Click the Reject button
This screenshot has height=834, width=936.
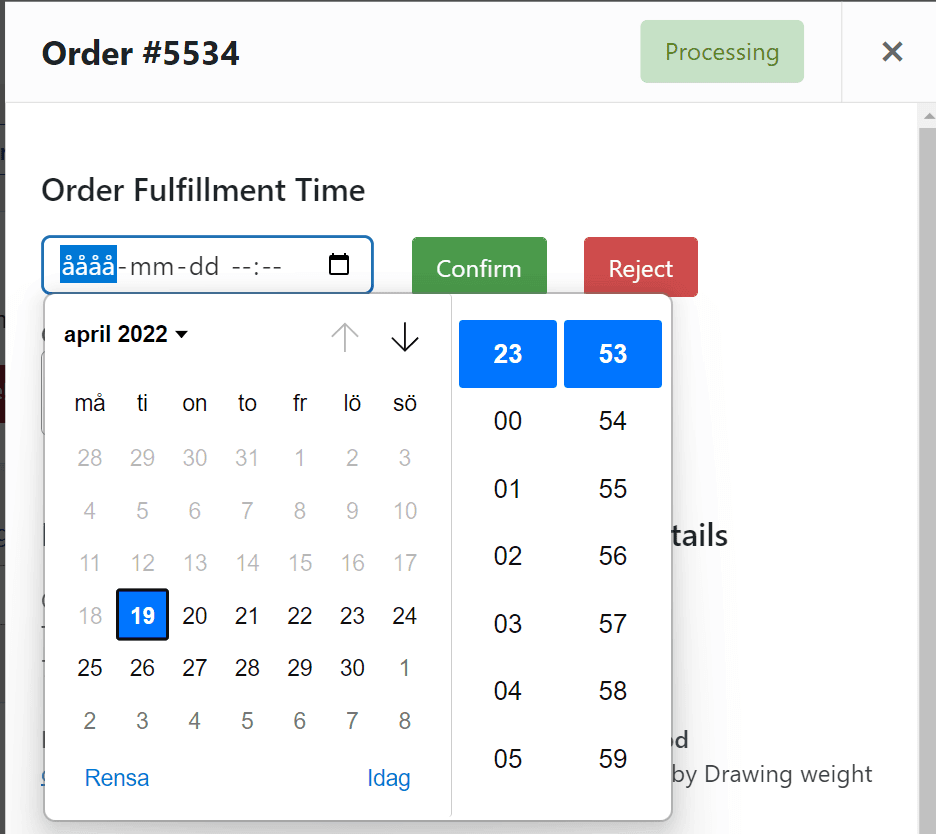tap(641, 267)
